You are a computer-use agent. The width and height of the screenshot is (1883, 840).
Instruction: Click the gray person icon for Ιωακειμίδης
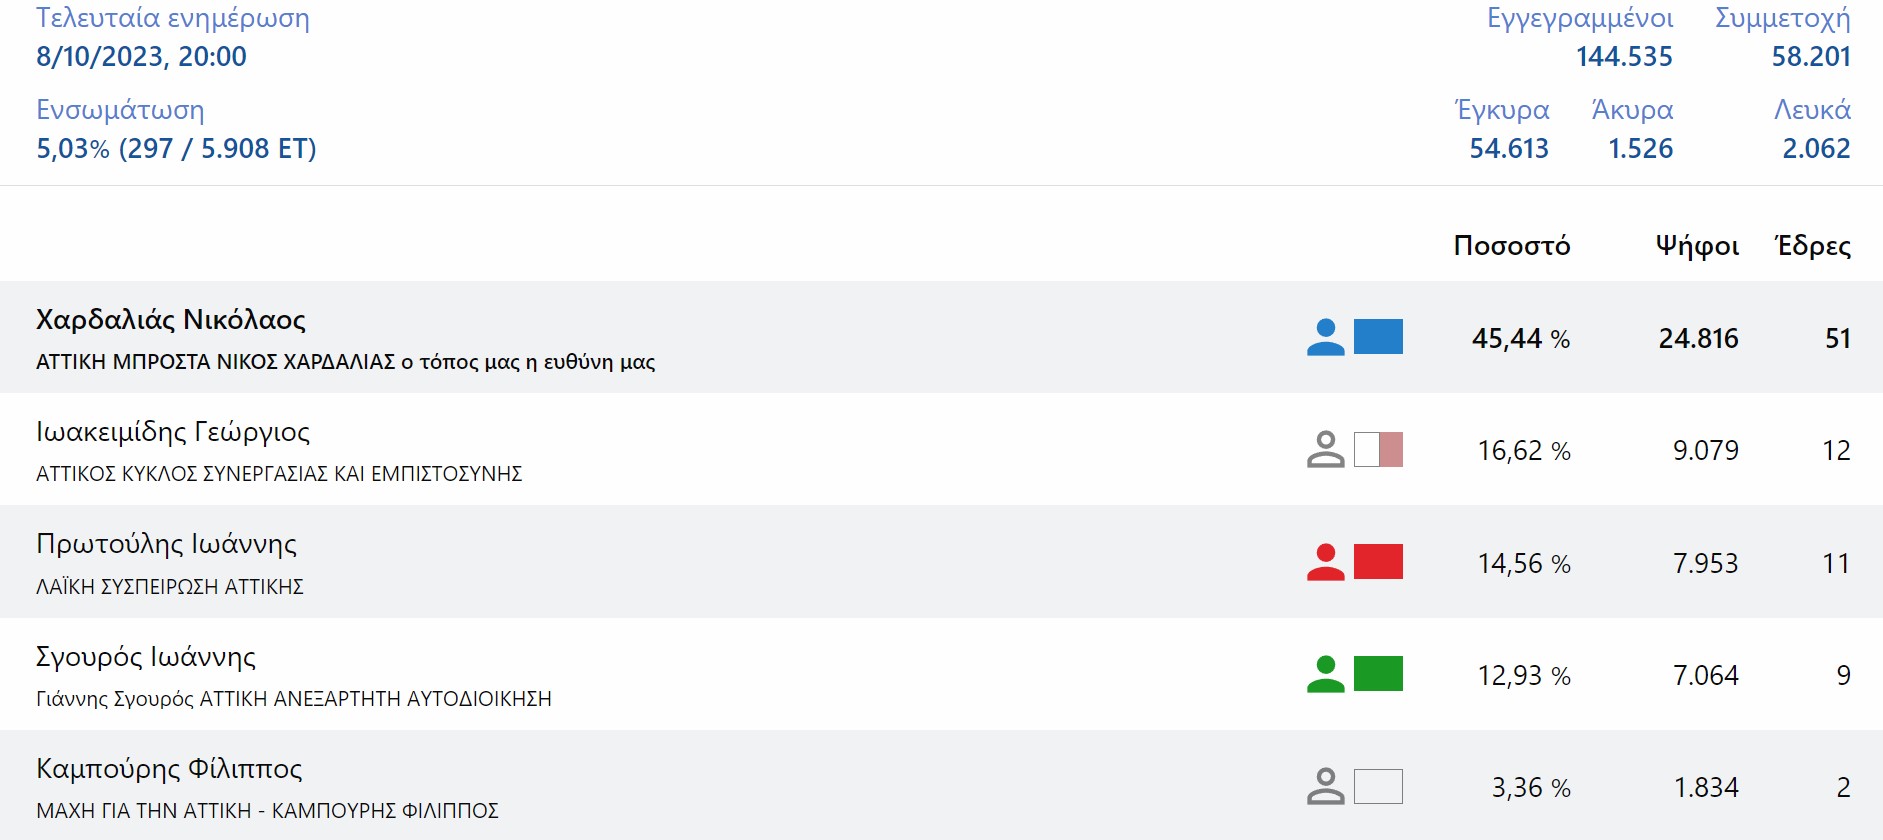click(1325, 449)
